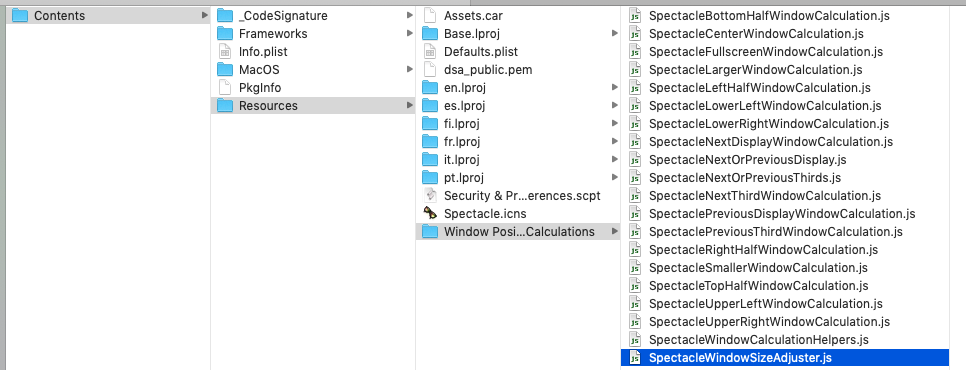Viewport: 966px width, 370px height.
Task: Select the Frameworks folder icon
Action: (225, 34)
